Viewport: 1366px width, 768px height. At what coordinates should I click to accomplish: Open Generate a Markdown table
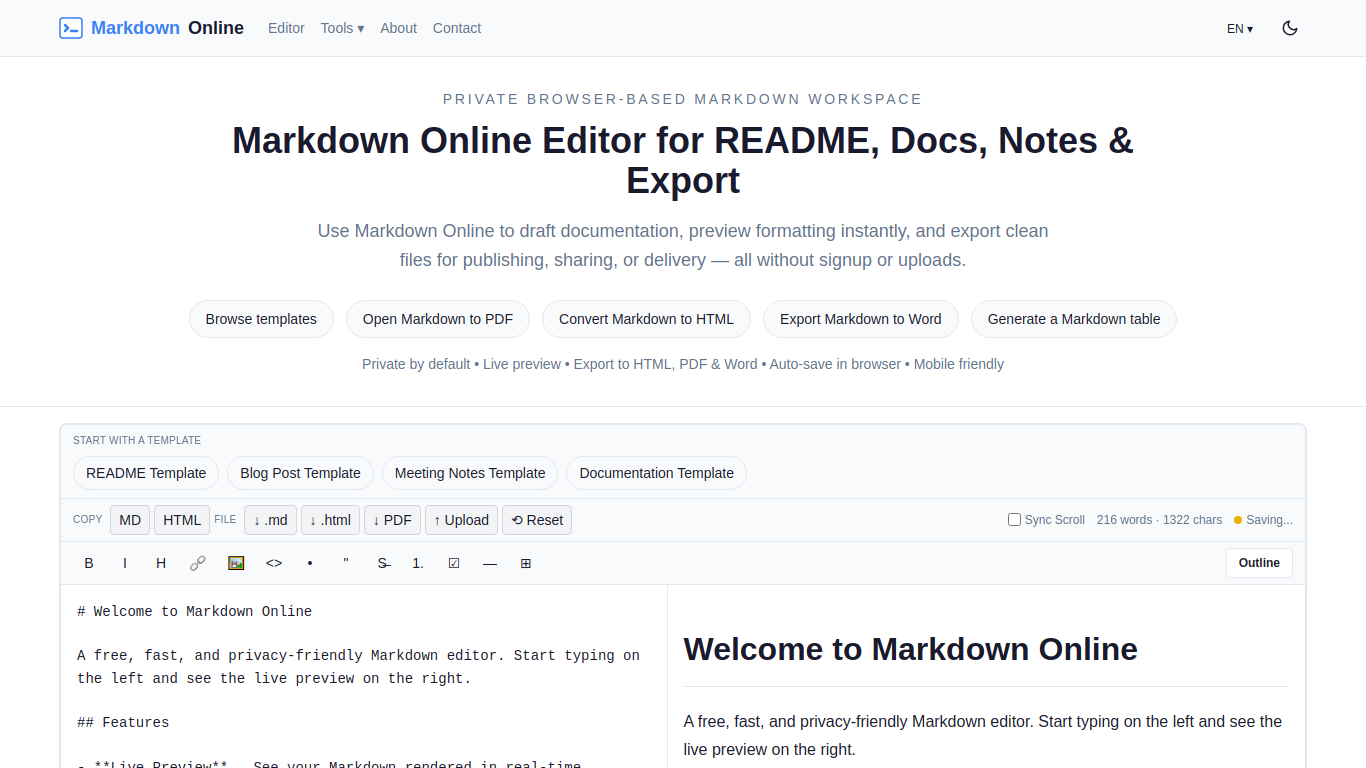(x=1074, y=319)
